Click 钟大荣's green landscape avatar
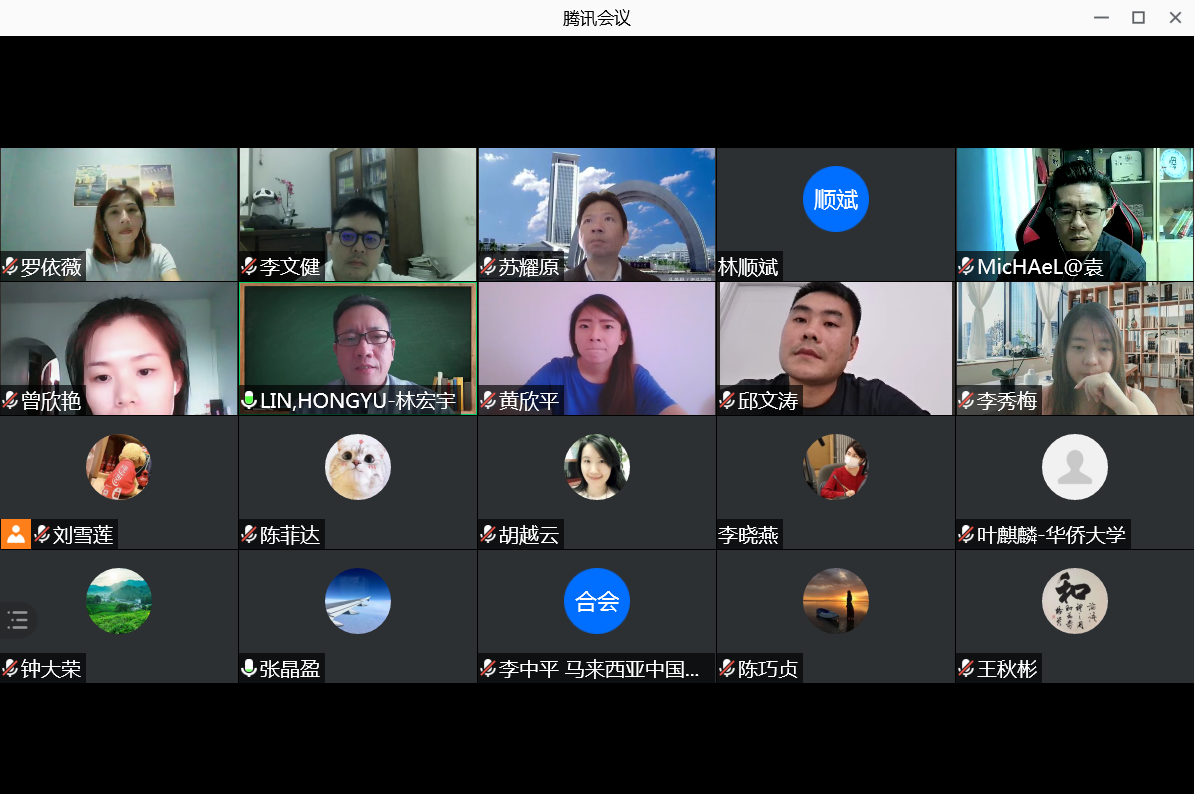 pyautogui.click(x=119, y=600)
